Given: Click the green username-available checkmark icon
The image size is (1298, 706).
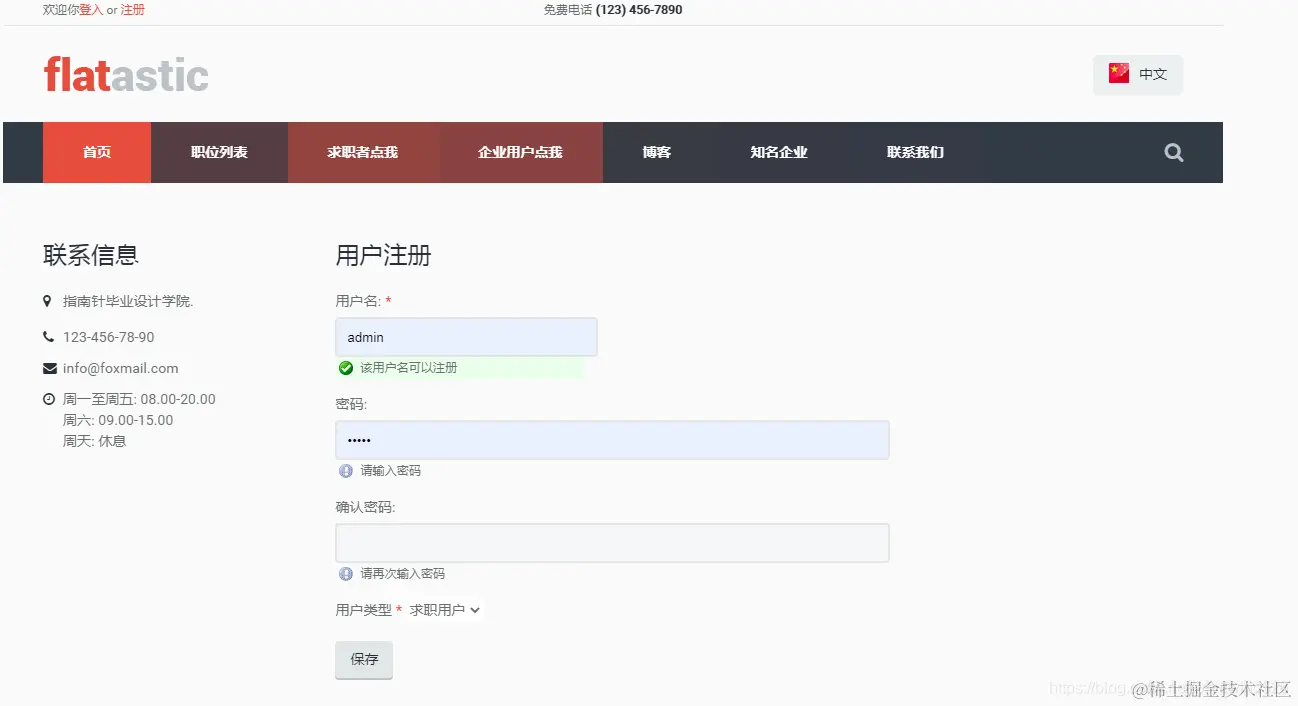Looking at the screenshot, I should point(346,368).
